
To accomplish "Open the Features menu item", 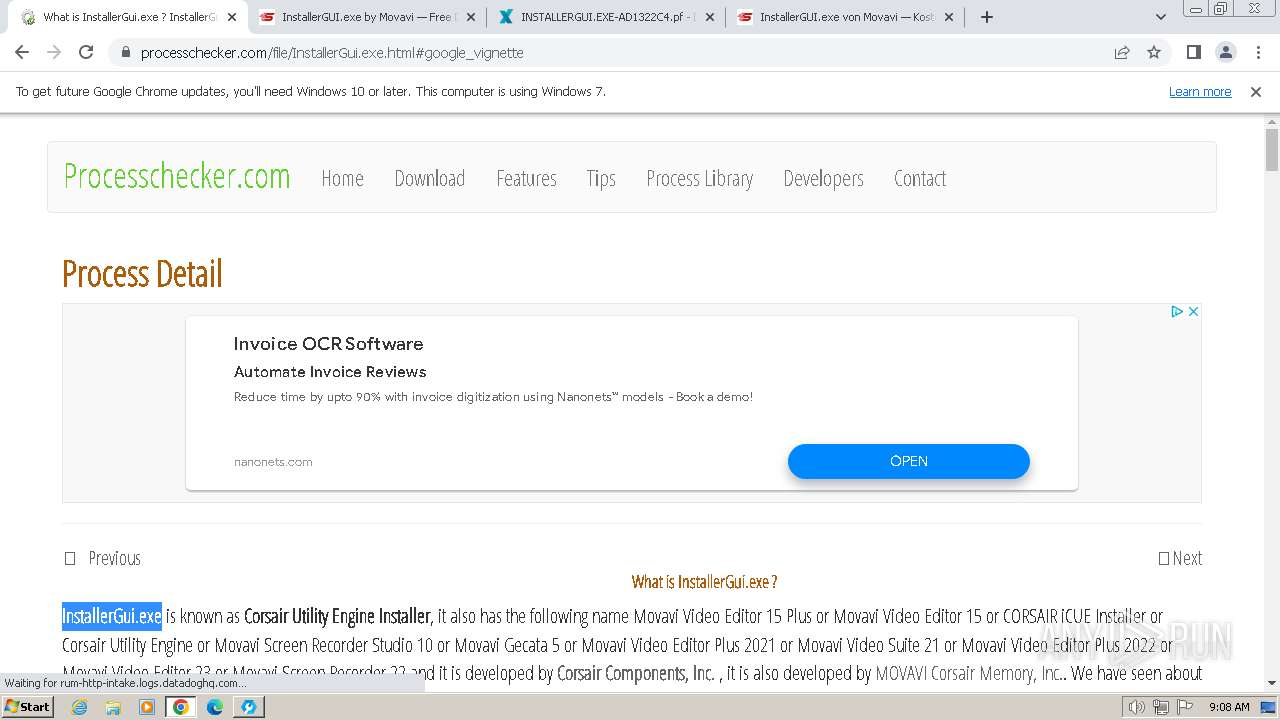I will pyautogui.click(x=526, y=178).
